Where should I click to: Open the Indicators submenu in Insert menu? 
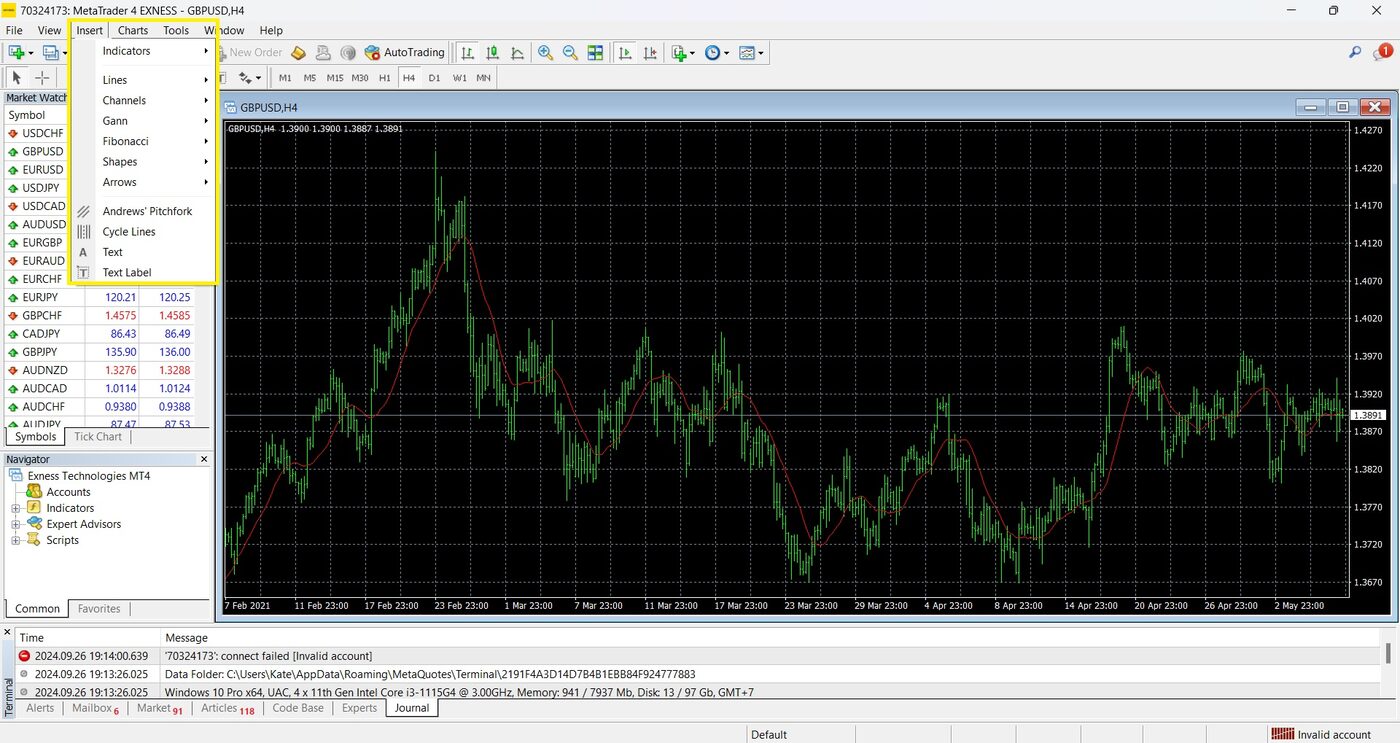pos(144,51)
